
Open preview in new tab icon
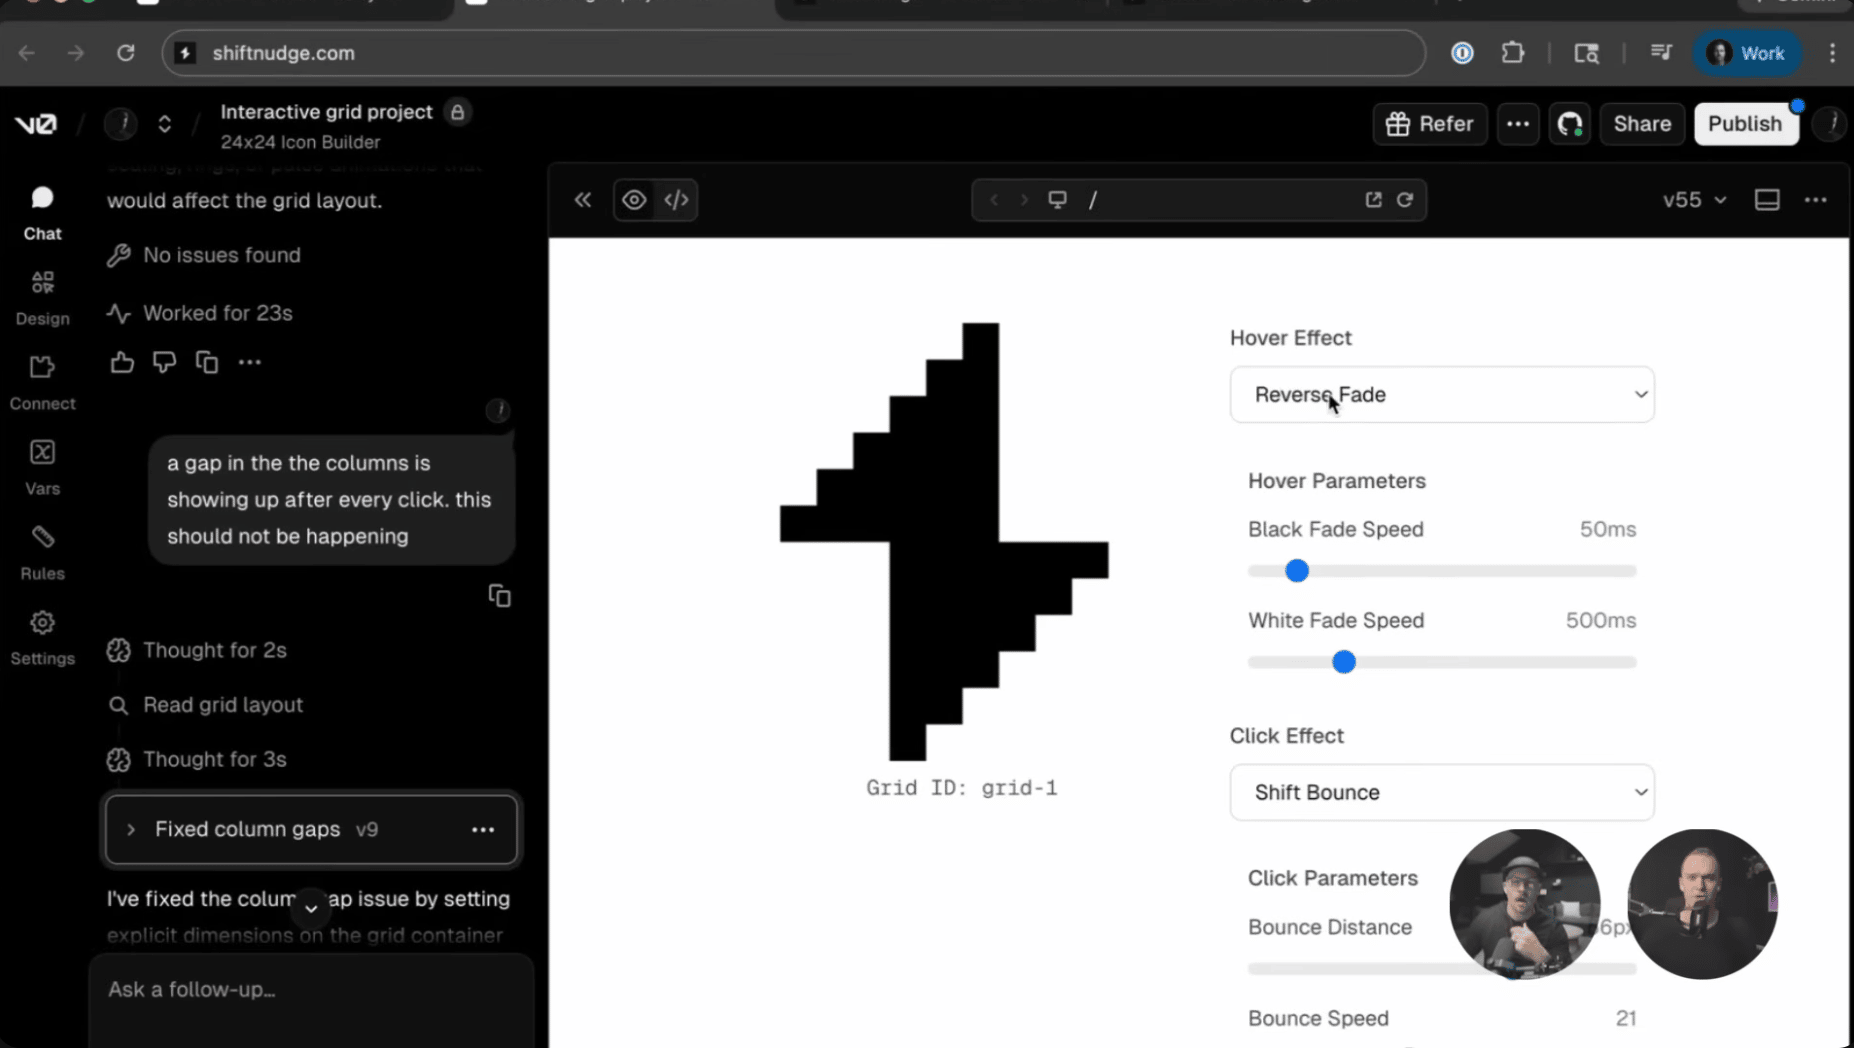coord(1373,200)
